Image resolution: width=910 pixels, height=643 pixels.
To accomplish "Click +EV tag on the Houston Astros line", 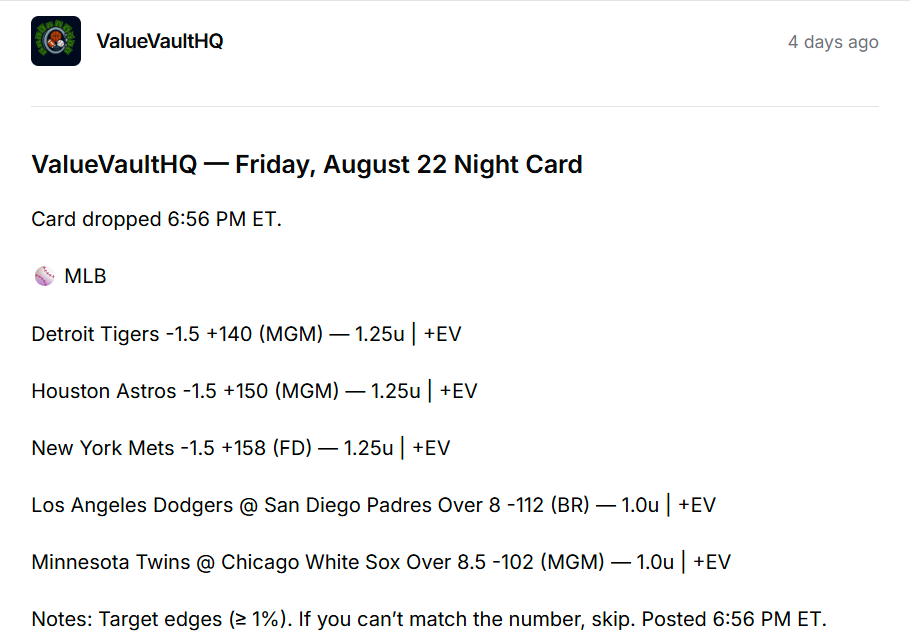I will pos(458,391).
